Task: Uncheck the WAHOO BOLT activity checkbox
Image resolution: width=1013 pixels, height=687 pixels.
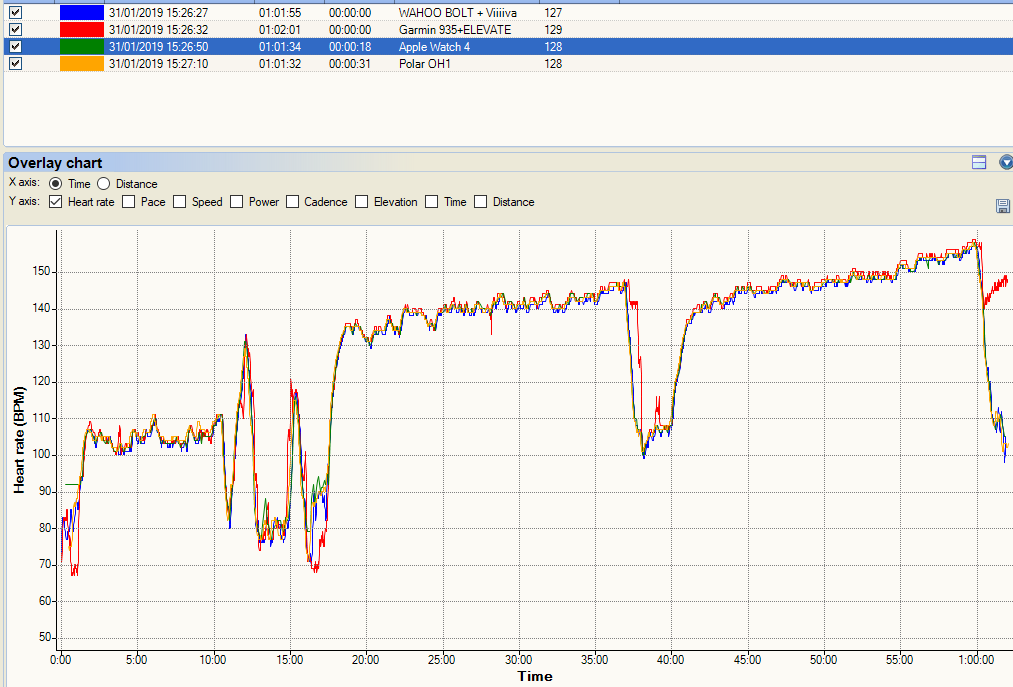Action: 15,13
